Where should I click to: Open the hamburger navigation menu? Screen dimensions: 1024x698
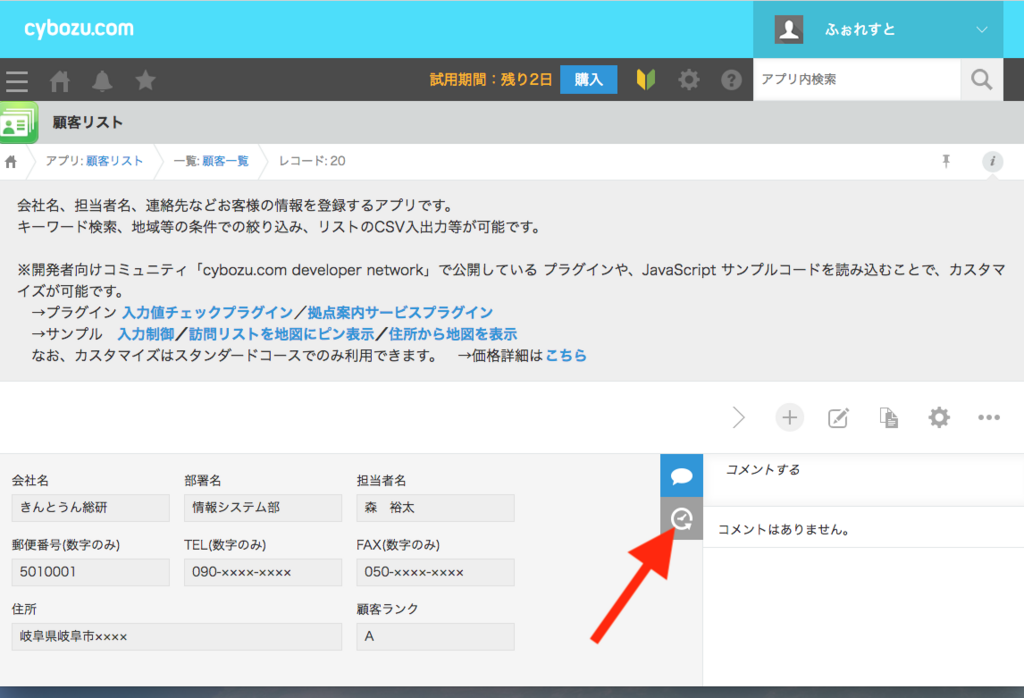[17, 80]
